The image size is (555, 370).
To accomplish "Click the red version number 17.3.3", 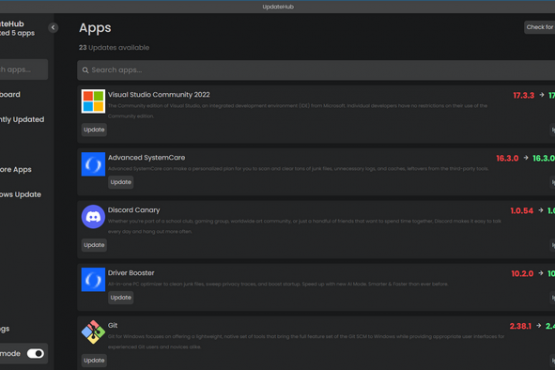I will [x=523, y=95].
